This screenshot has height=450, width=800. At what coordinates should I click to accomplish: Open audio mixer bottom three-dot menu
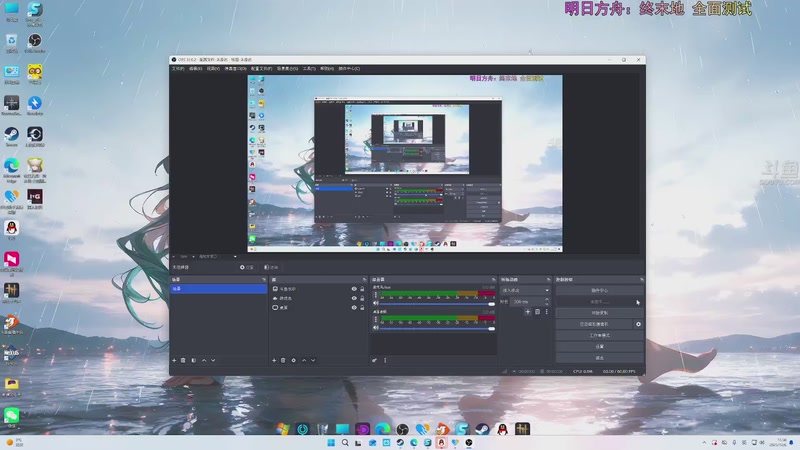coord(385,360)
